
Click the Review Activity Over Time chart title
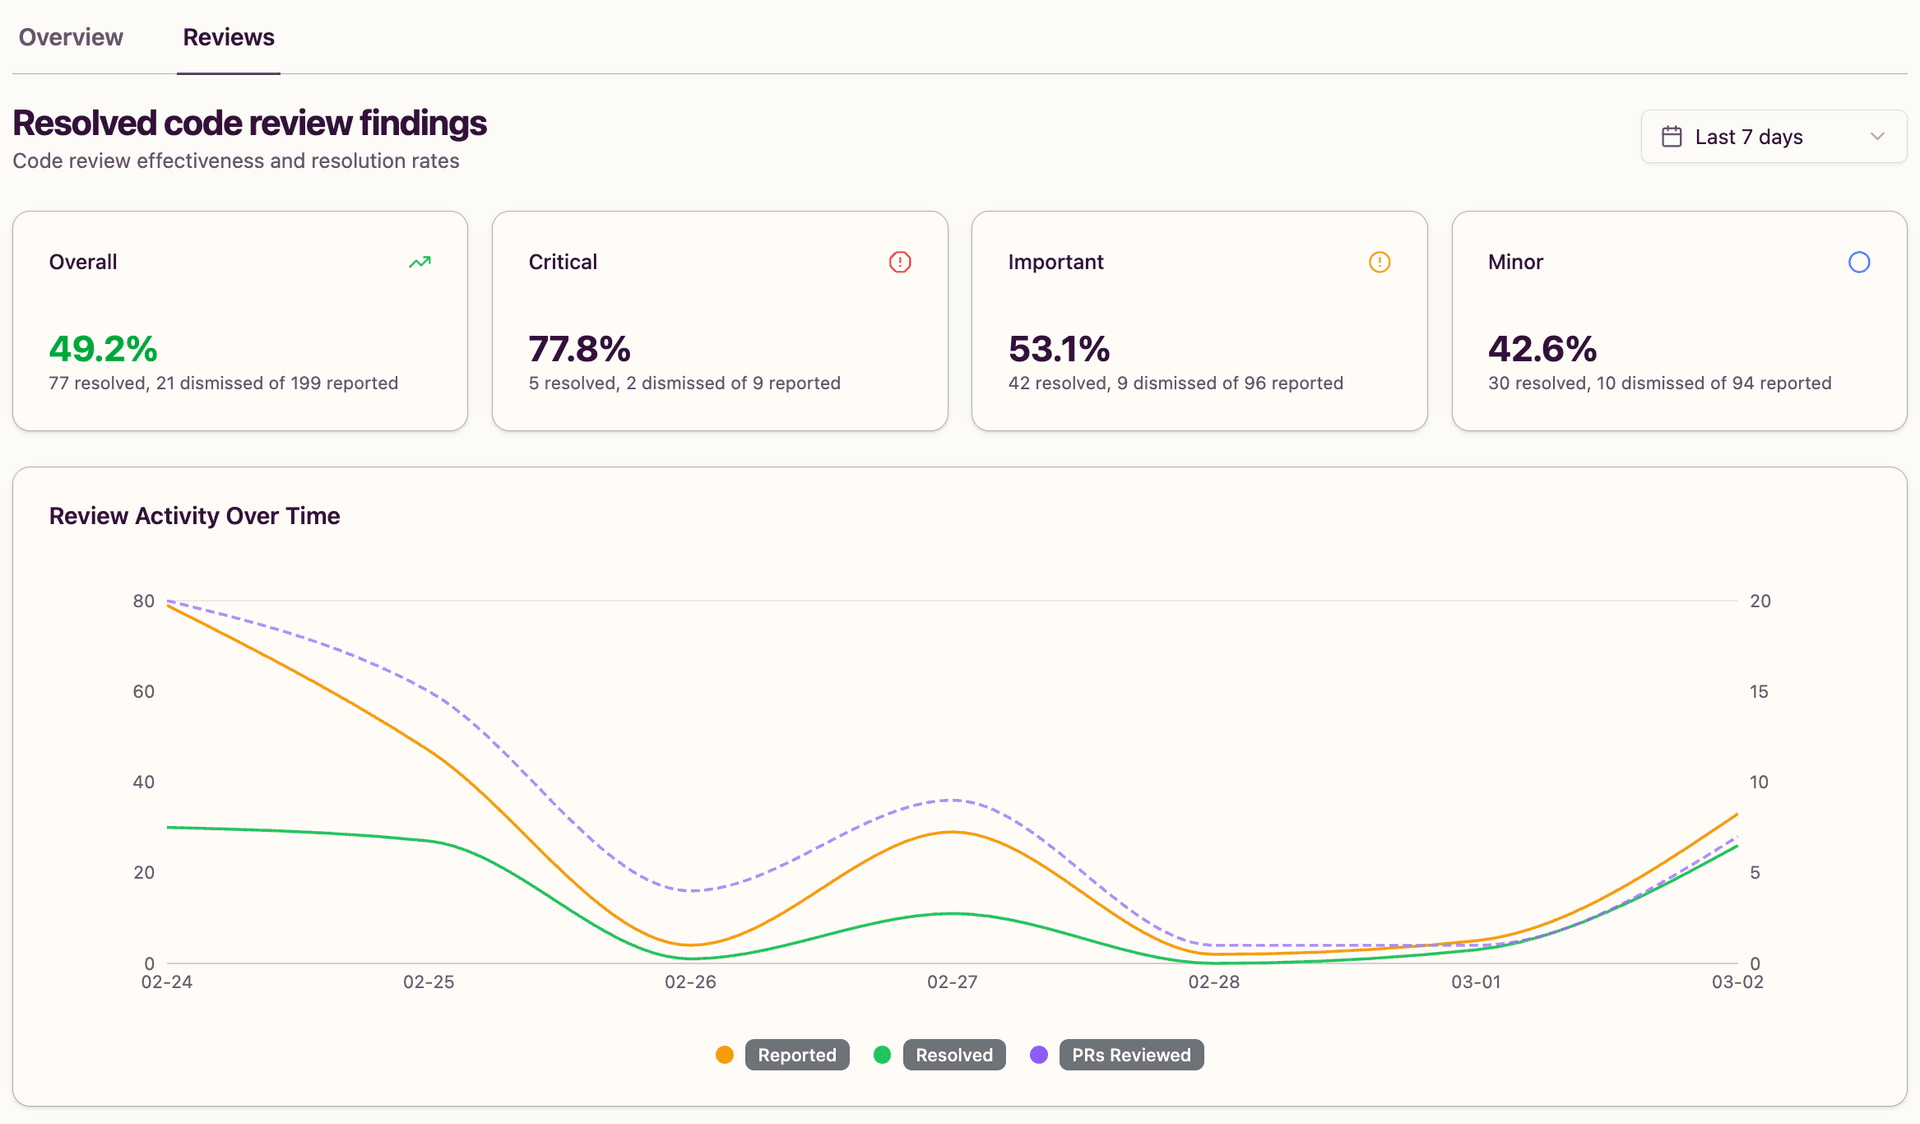(x=194, y=516)
